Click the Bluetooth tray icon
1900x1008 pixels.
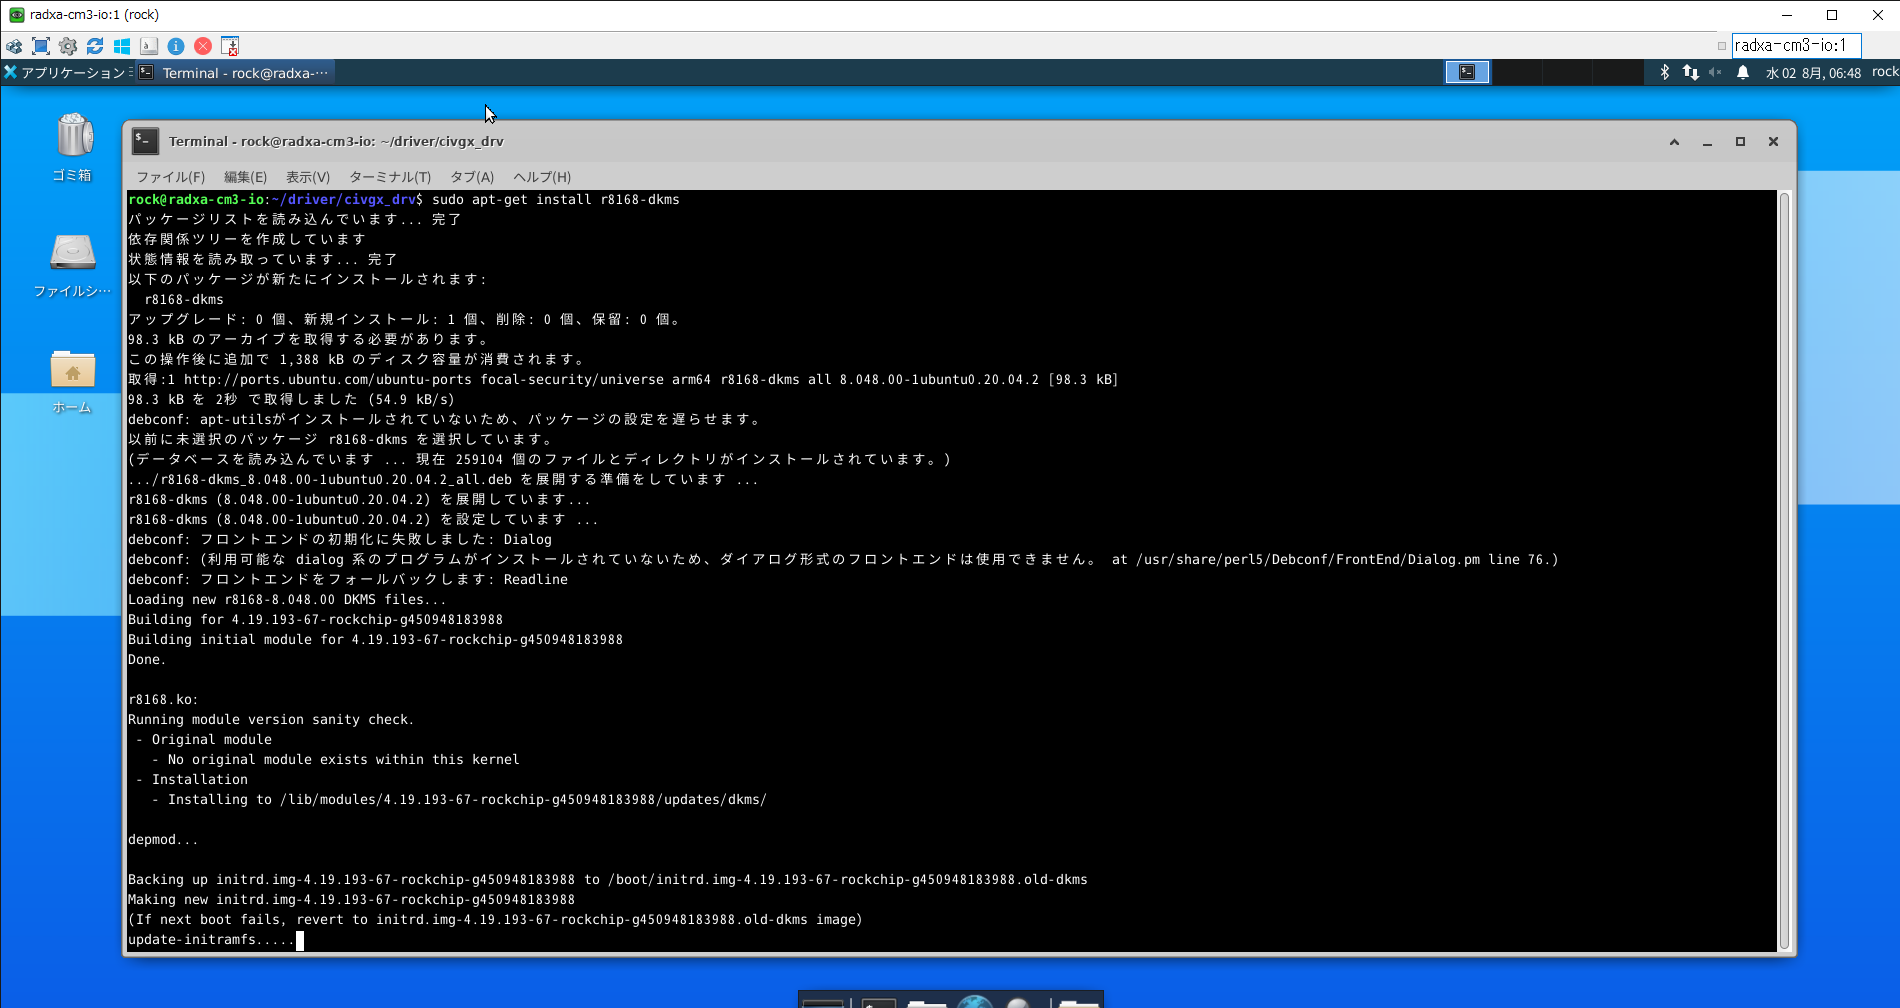click(1665, 72)
